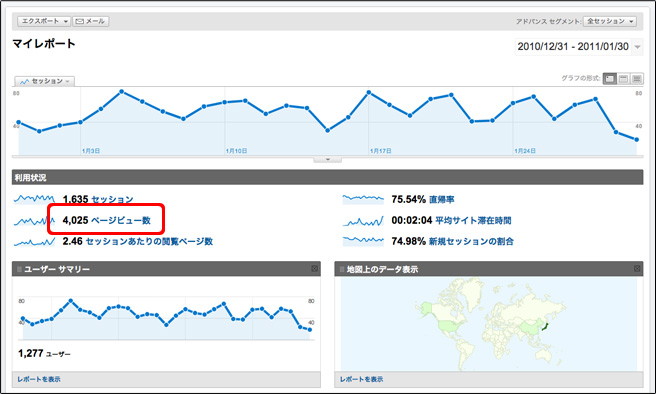Viewport: 656px width, 394px height.
Task: Close the 地図上のデータ表示 widget
Action: pyautogui.click(x=637, y=269)
